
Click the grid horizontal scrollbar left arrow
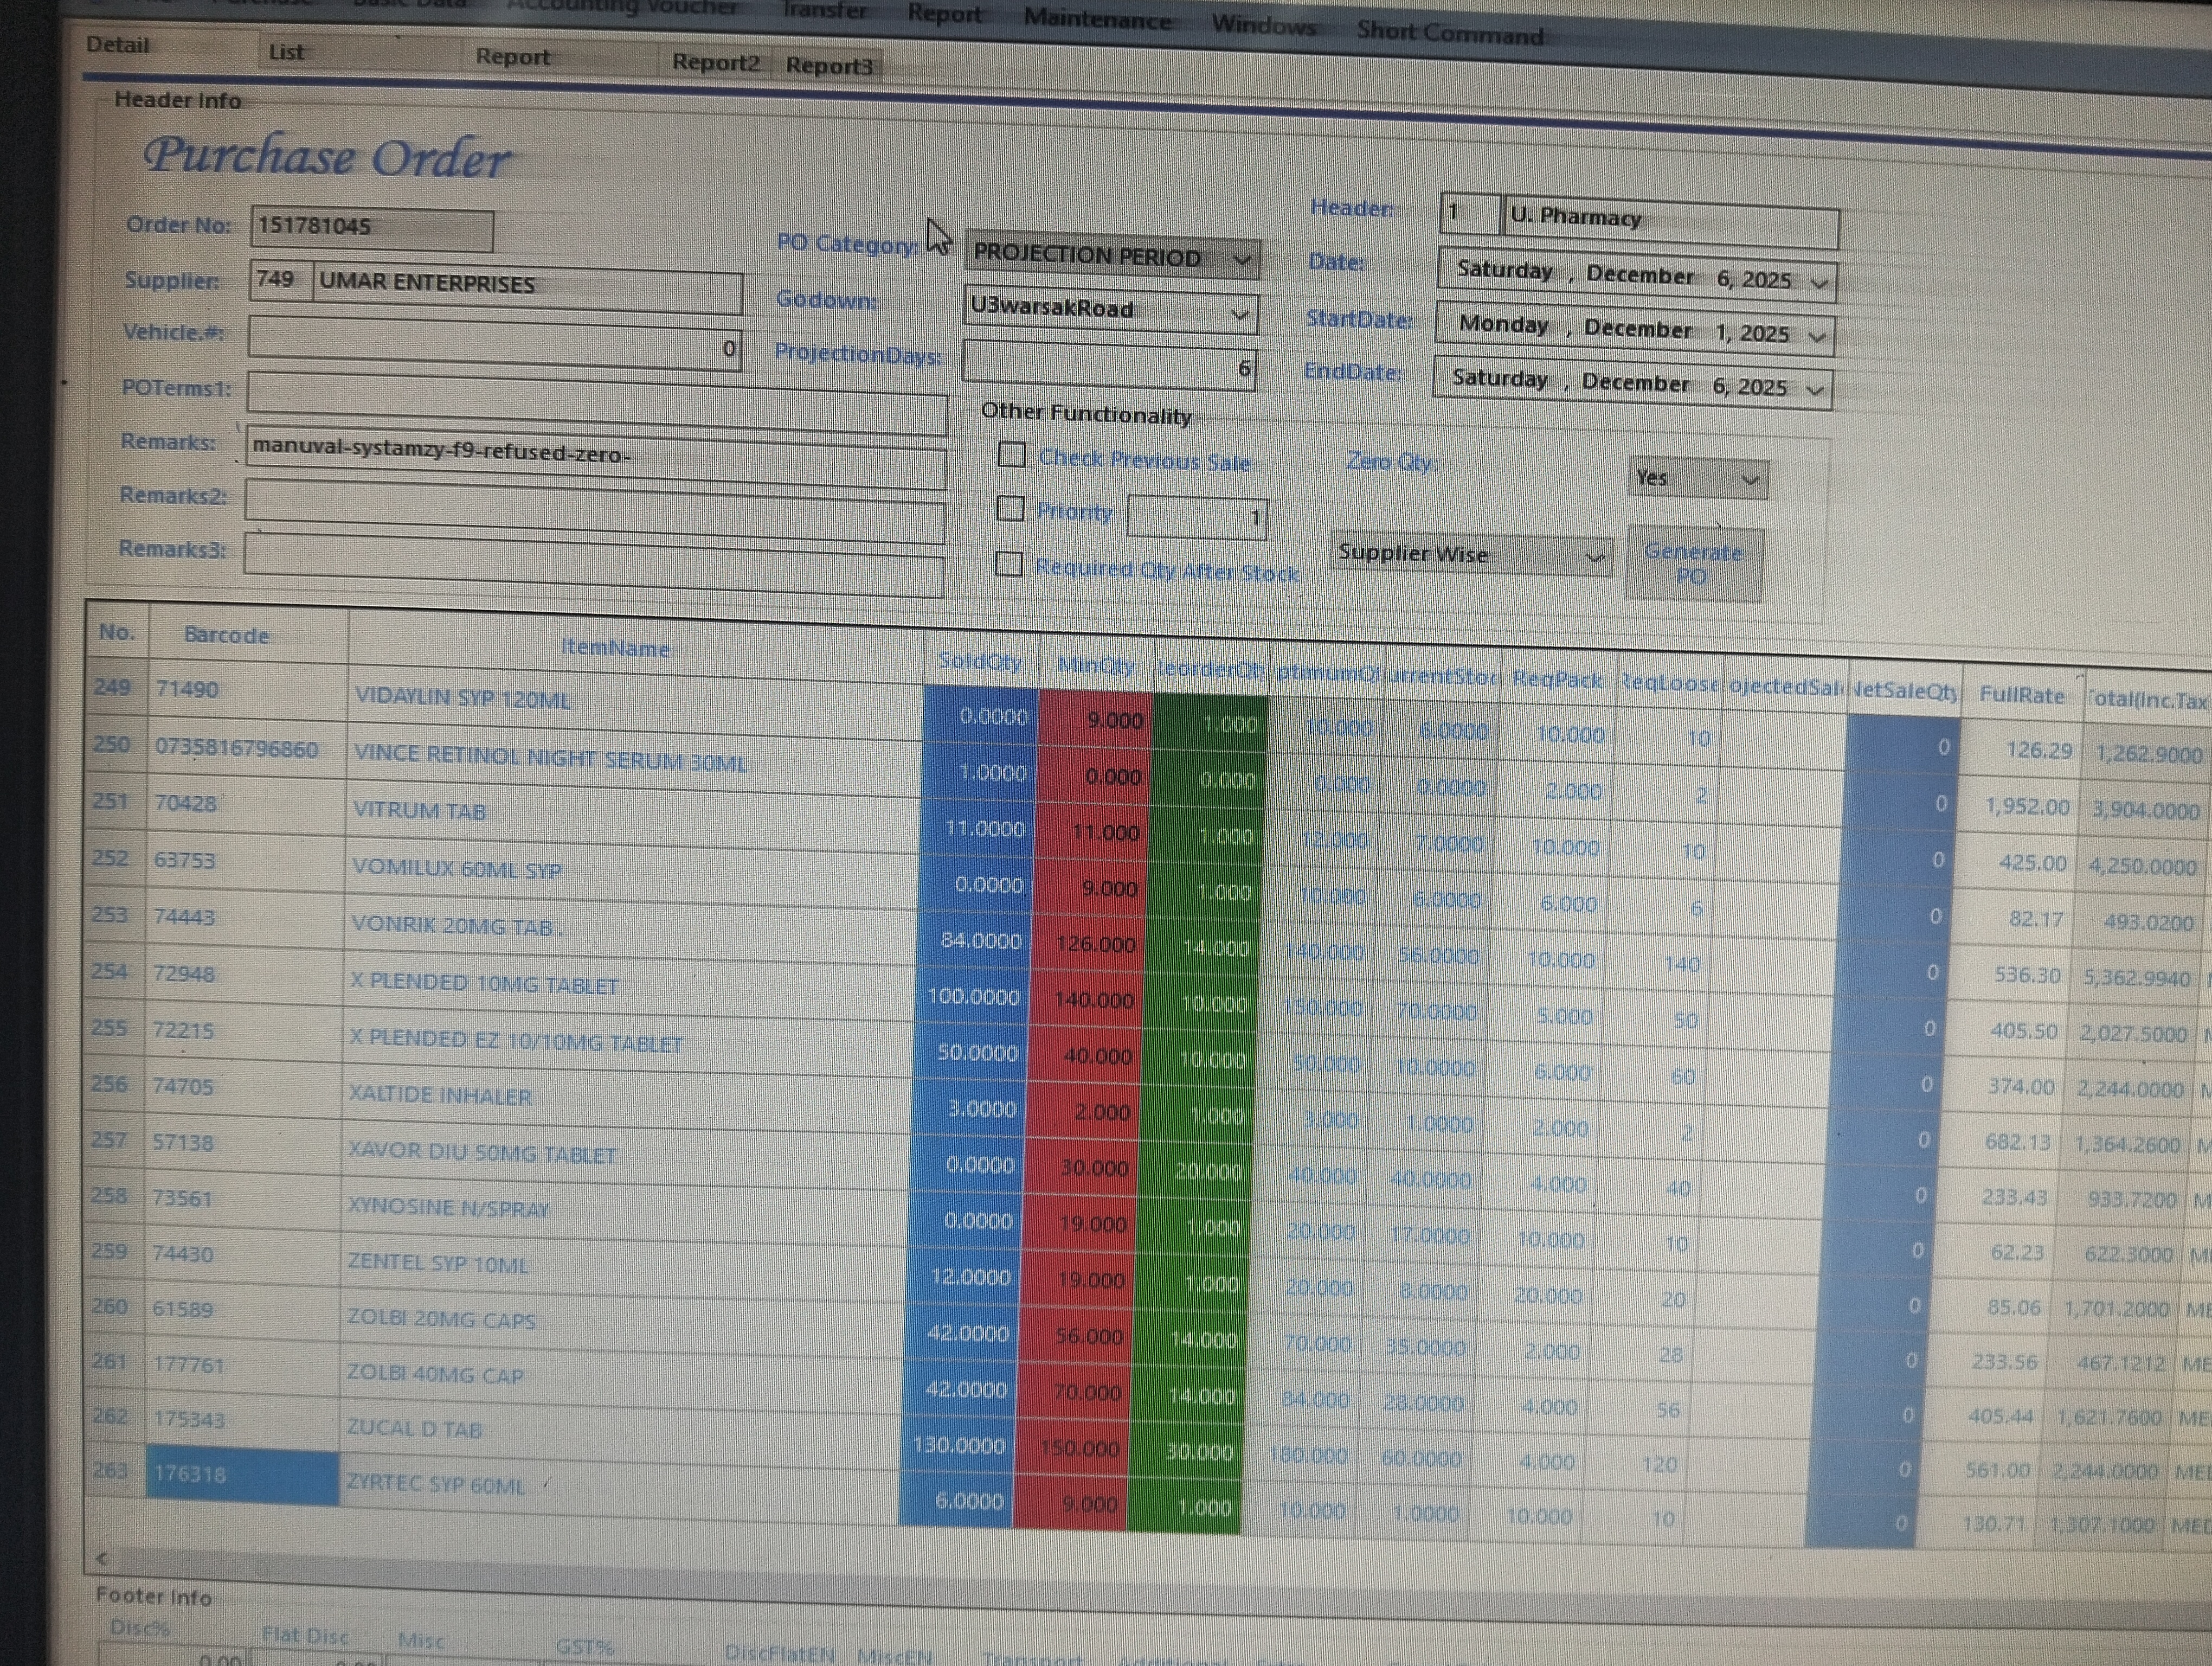(x=101, y=1558)
